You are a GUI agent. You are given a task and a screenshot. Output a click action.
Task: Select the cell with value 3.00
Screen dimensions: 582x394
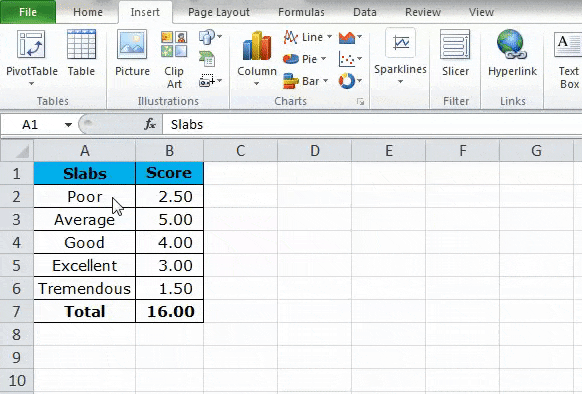coord(169,266)
